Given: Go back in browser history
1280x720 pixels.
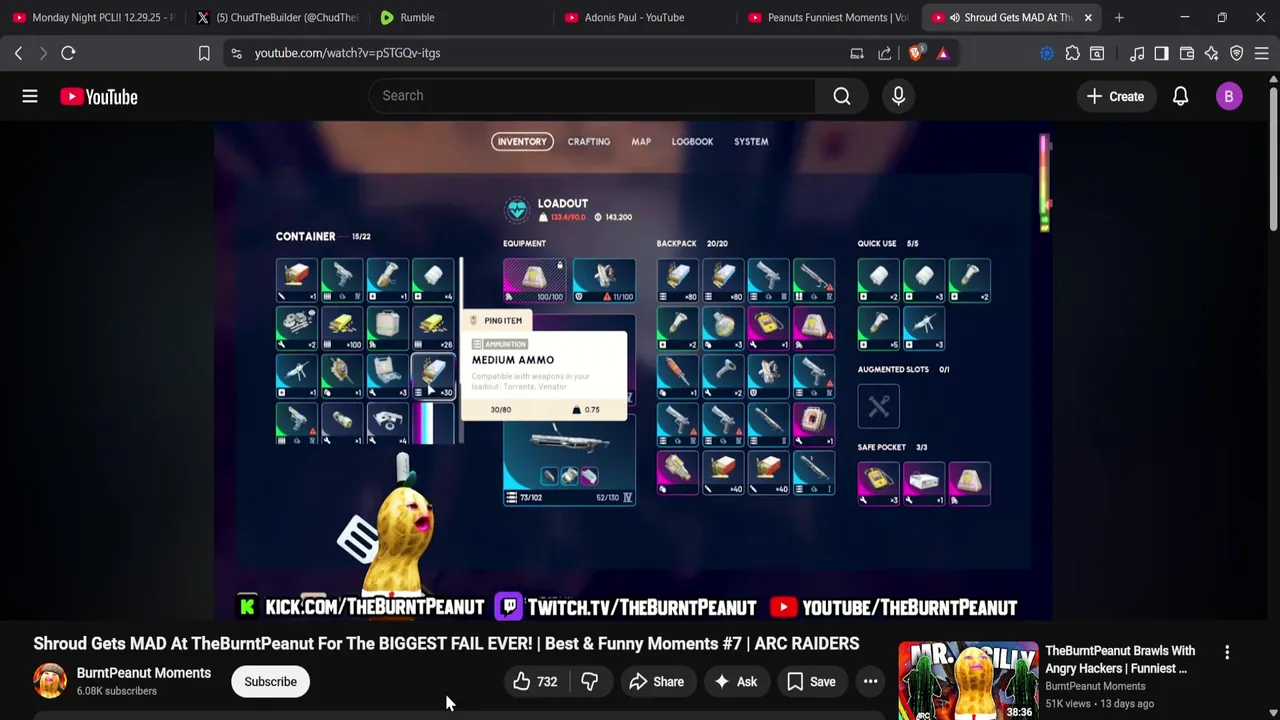Looking at the screenshot, I should (x=18, y=53).
